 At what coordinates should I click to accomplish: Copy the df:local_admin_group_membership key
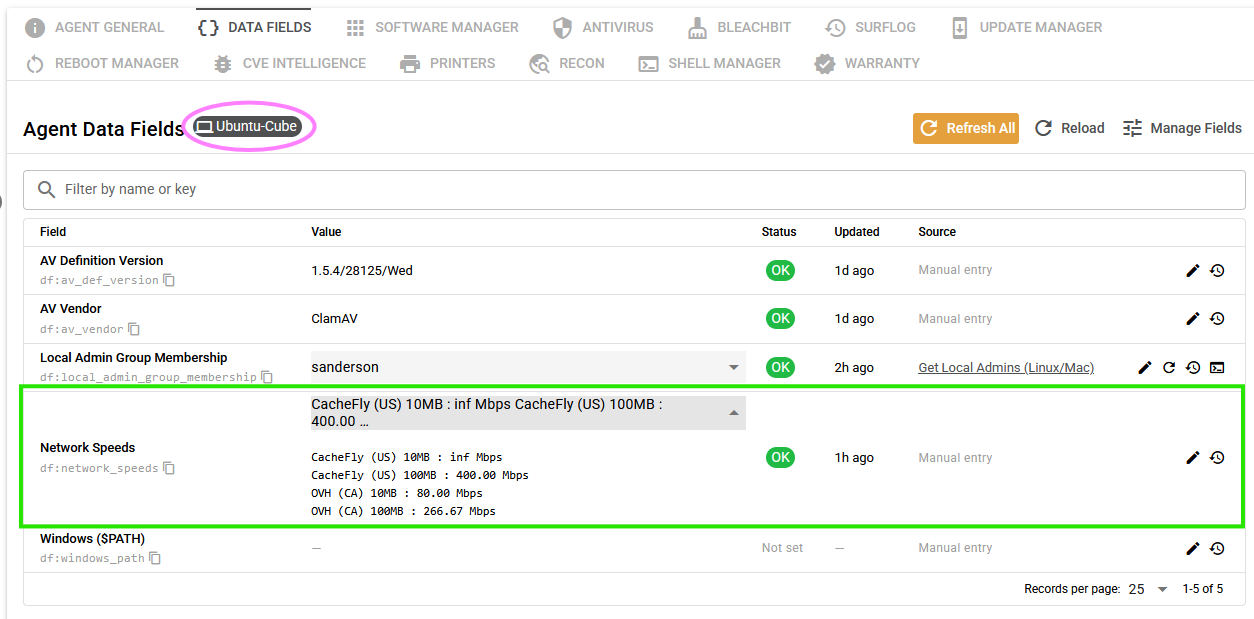point(267,377)
